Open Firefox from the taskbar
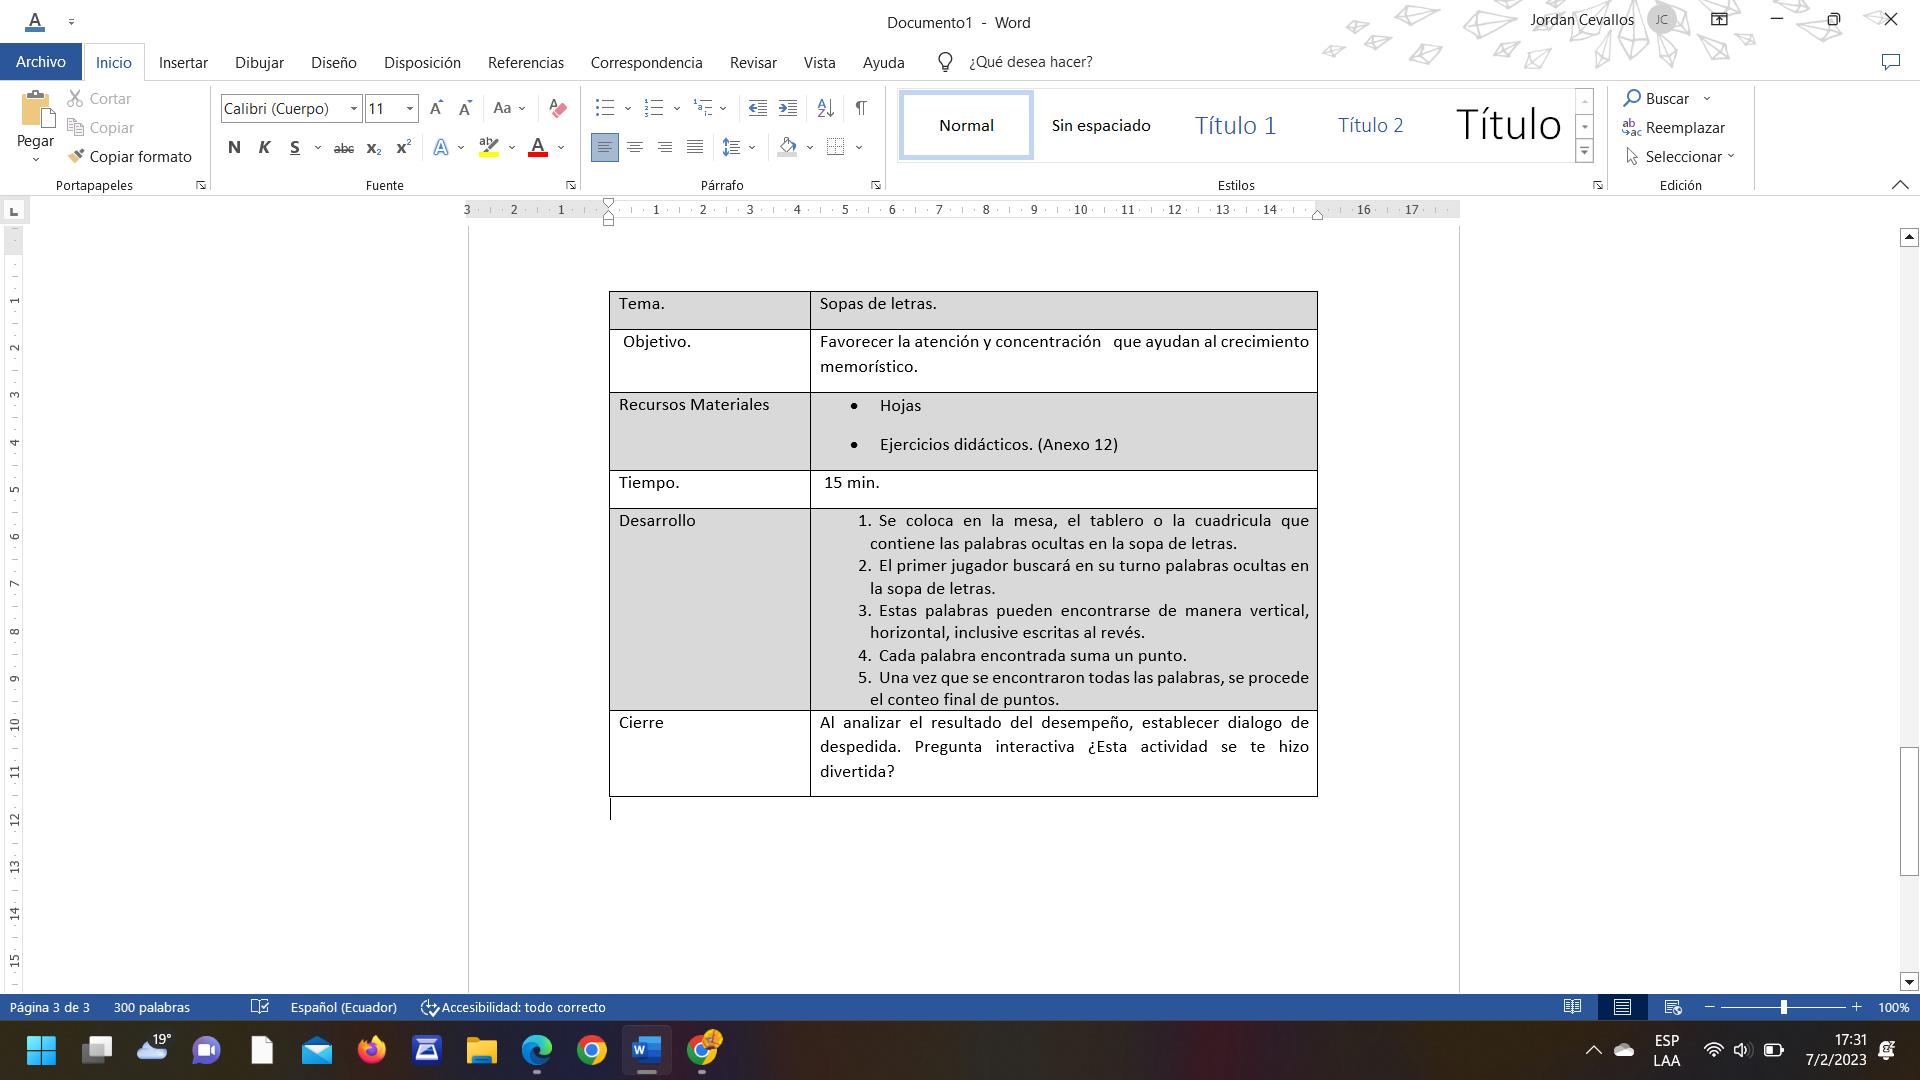Image resolution: width=1920 pixels, height=1080 pixels. pos(372,1050)
